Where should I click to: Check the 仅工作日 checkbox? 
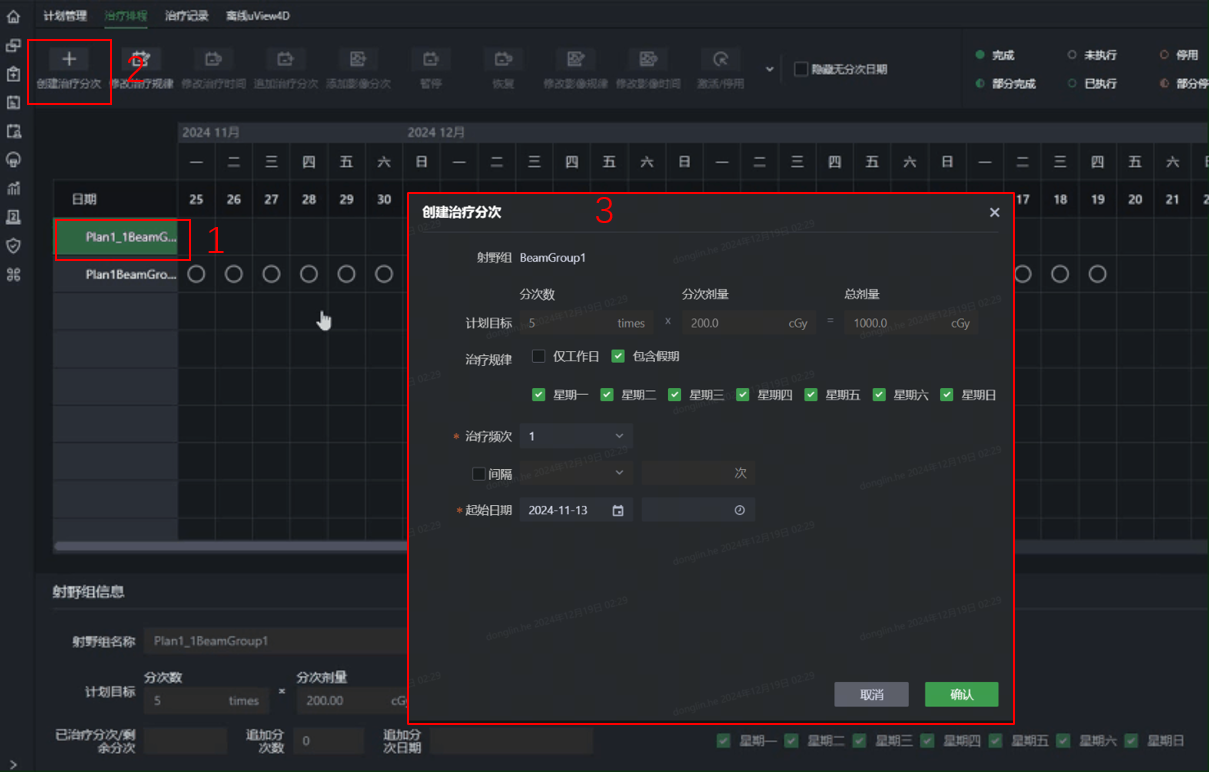pyautogui.click(x=538, y=356)
